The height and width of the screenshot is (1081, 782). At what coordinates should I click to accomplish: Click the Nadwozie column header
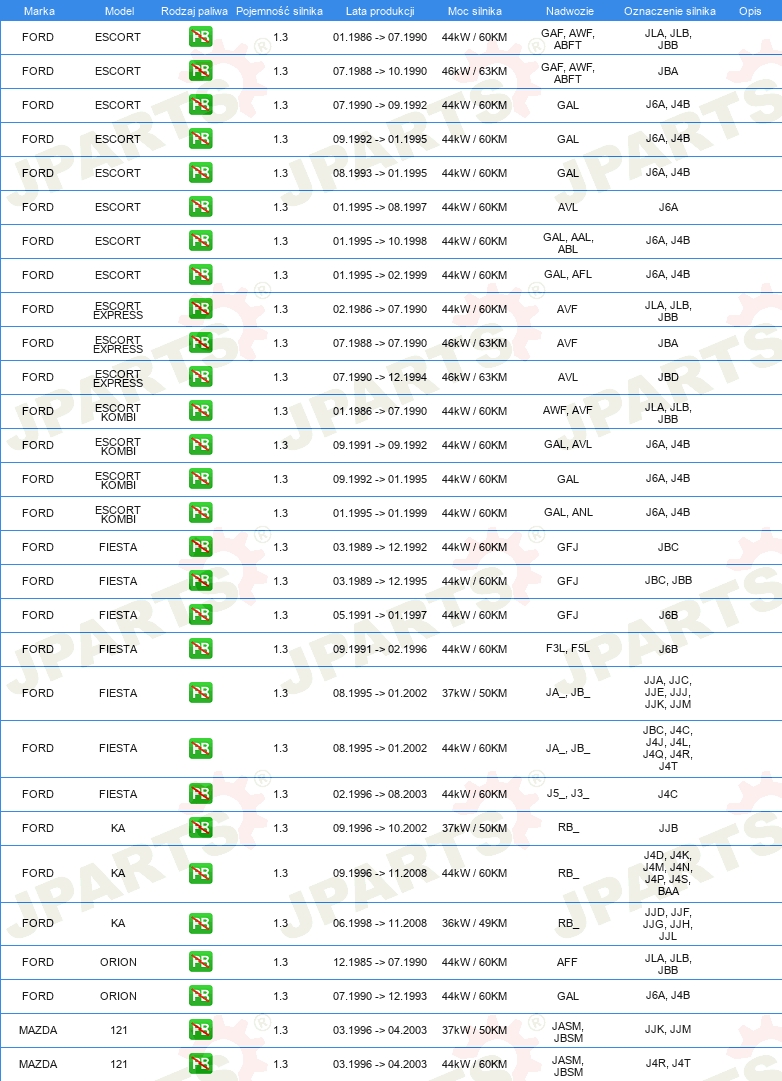pos(570,11)
